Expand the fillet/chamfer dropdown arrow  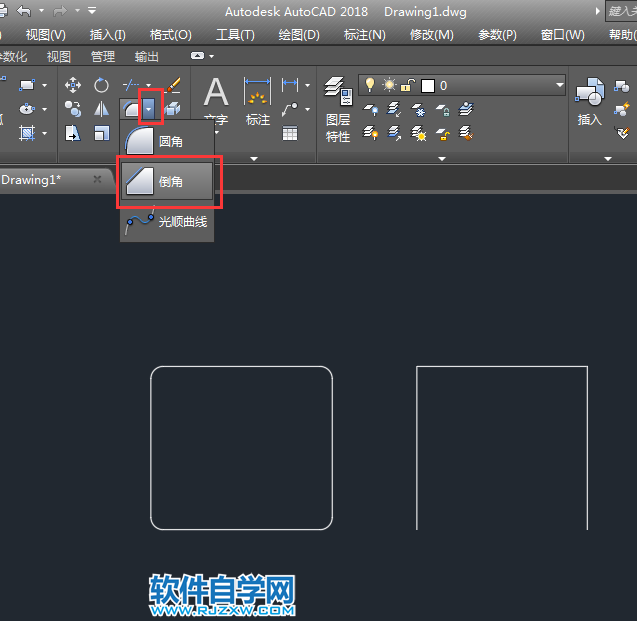click(150, 108)
